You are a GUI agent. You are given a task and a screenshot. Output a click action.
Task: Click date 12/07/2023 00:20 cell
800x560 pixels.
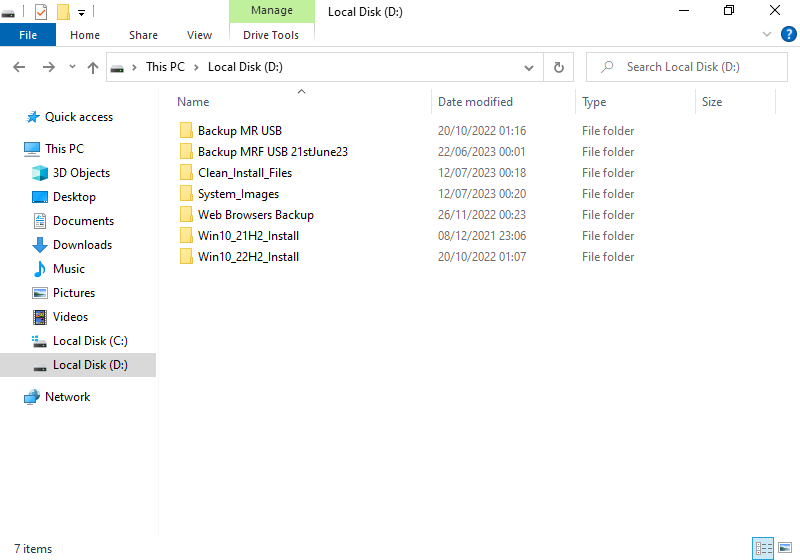(x=482, y=193)
